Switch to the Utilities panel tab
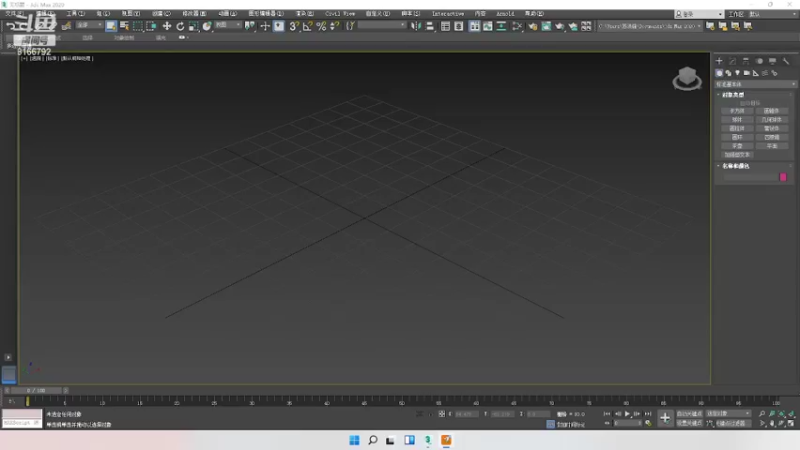This screenshot has width=800, height=450. click(x=786, y=61)
